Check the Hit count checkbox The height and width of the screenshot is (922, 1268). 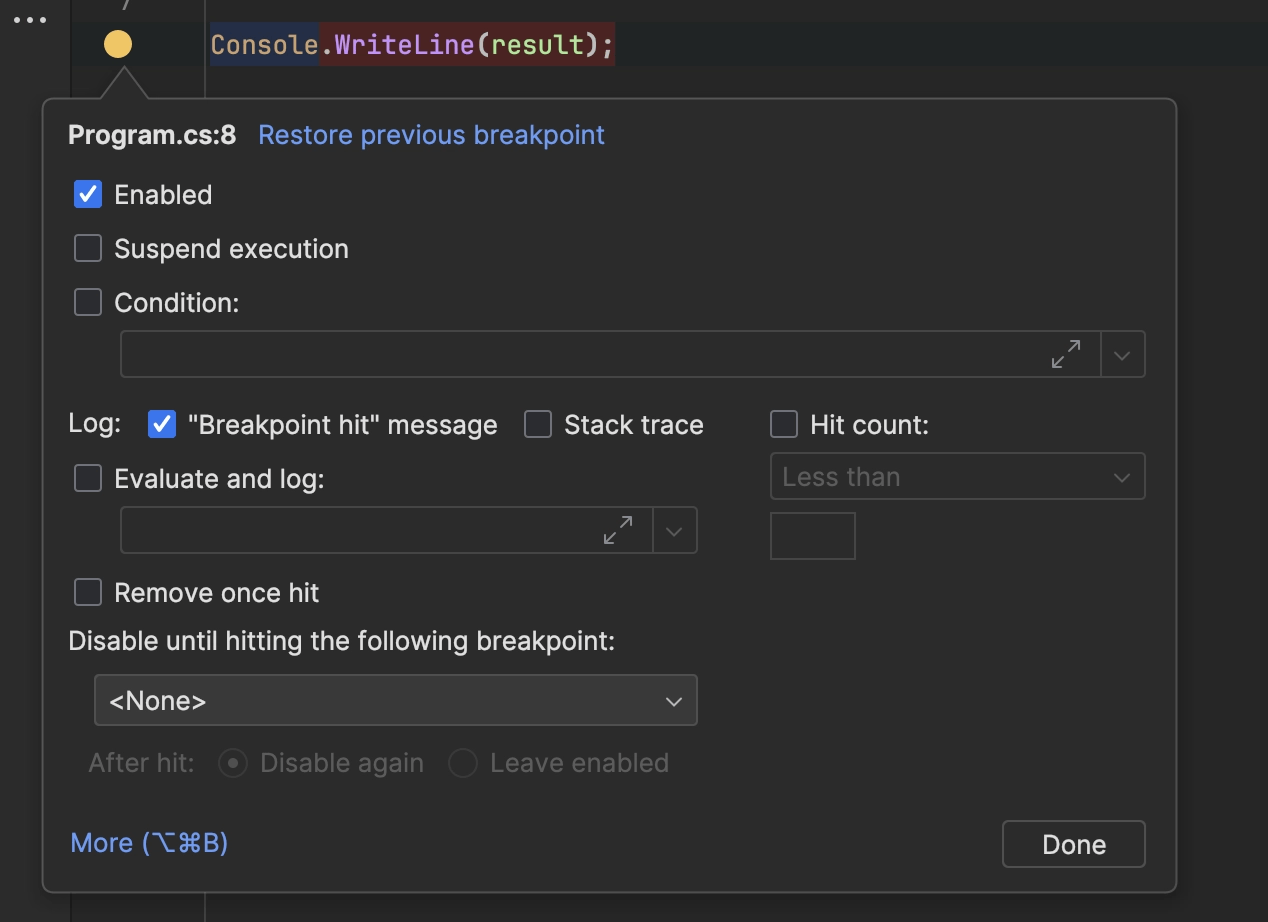click(784, 424)
